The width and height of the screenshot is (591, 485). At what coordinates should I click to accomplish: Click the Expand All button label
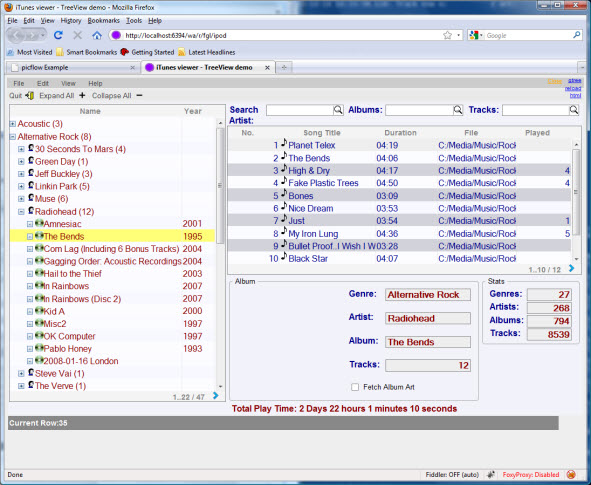coord(57,96)
